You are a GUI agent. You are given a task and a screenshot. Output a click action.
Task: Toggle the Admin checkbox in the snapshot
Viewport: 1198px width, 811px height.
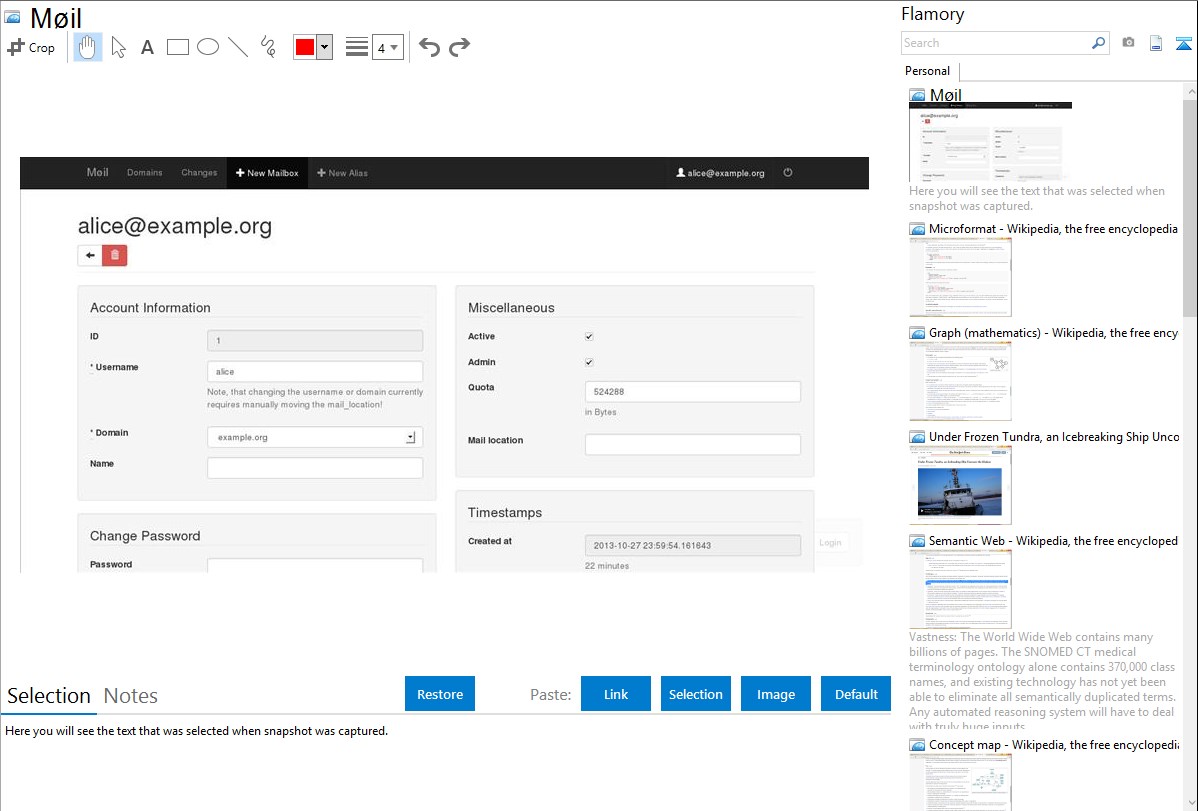(589, 363)
